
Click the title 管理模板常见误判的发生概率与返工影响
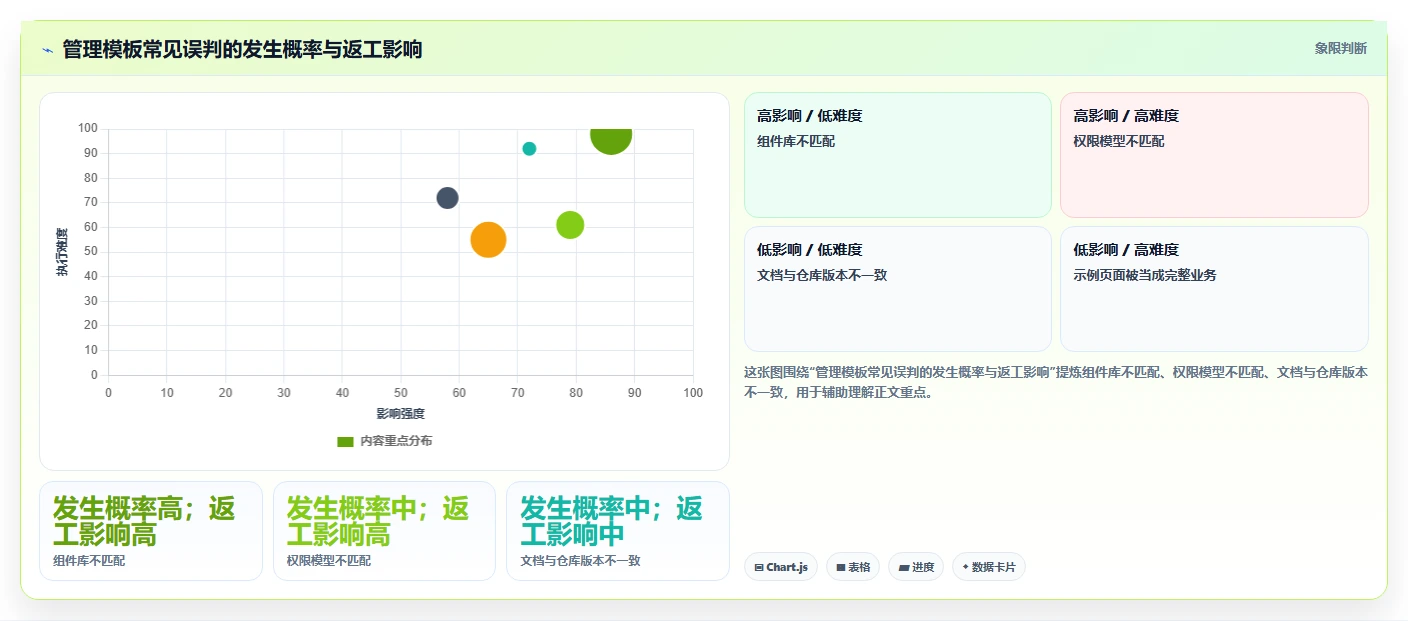pyautogui.click(x=242, y=49)
